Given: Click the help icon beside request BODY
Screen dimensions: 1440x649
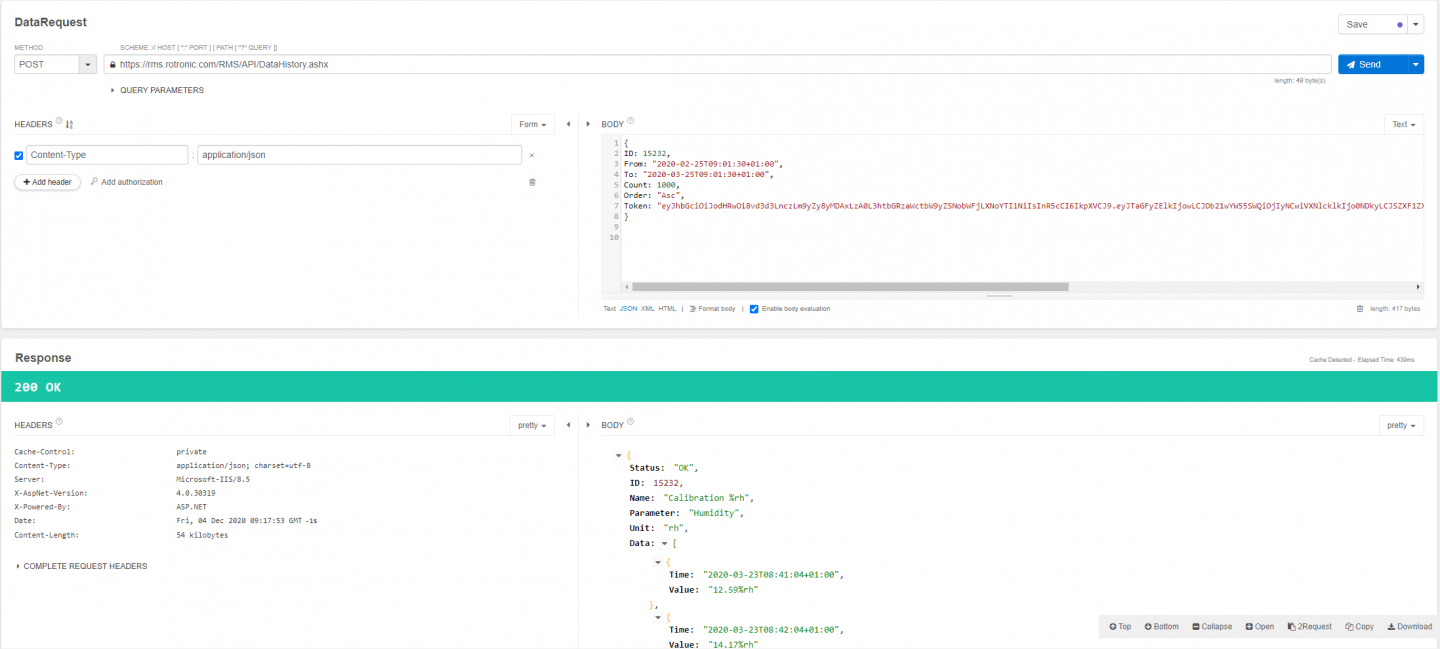Looking at the screenshot, I should [630, 122].
